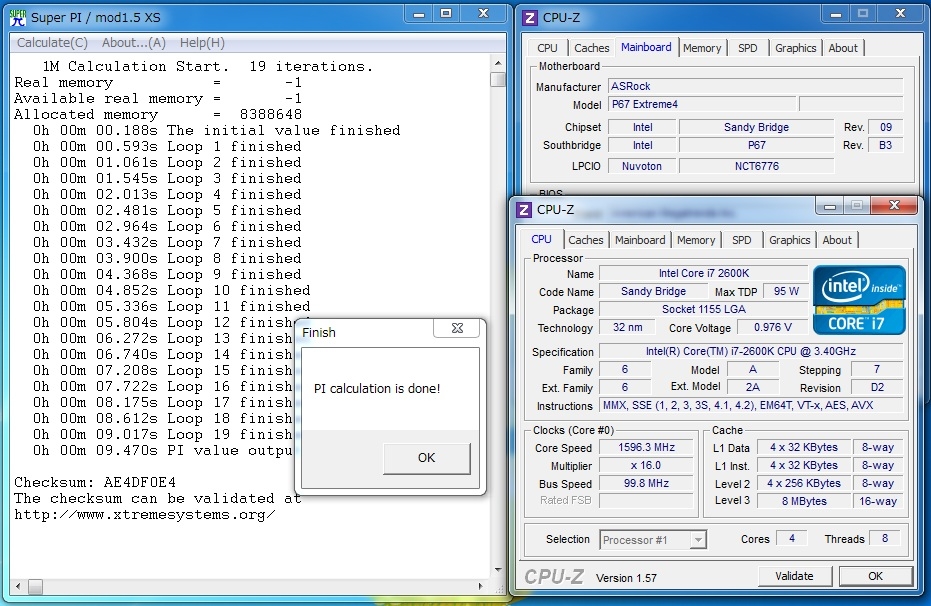Click the Super PI vertical scrollbar down arrow
The image size is (931, 606).
click(x=498, y=570)
